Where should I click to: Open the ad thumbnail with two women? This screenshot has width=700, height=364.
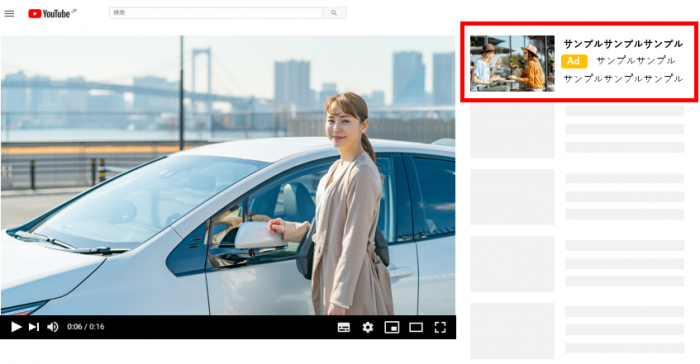512,63
